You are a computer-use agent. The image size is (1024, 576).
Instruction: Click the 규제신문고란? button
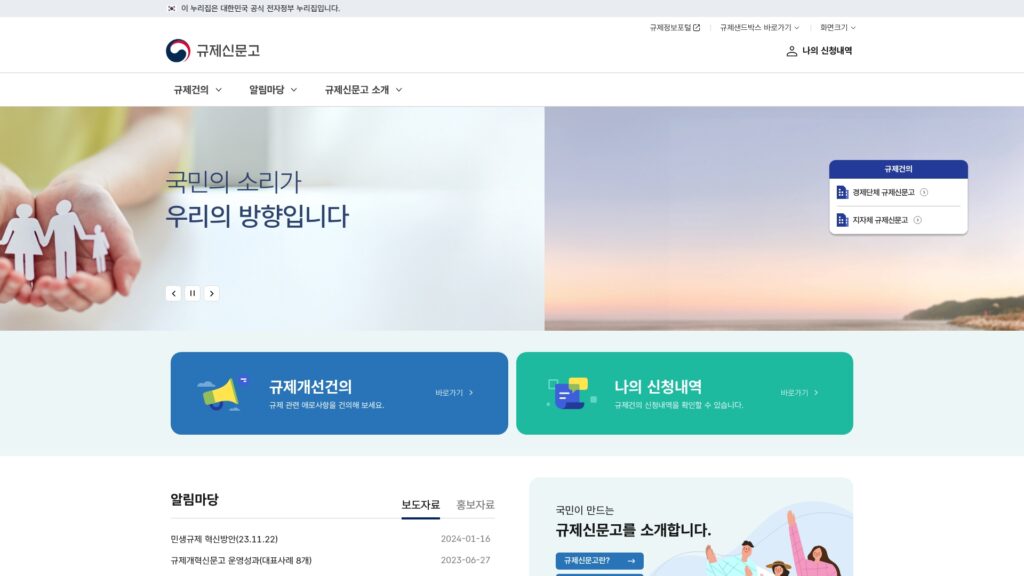point(599,561)
